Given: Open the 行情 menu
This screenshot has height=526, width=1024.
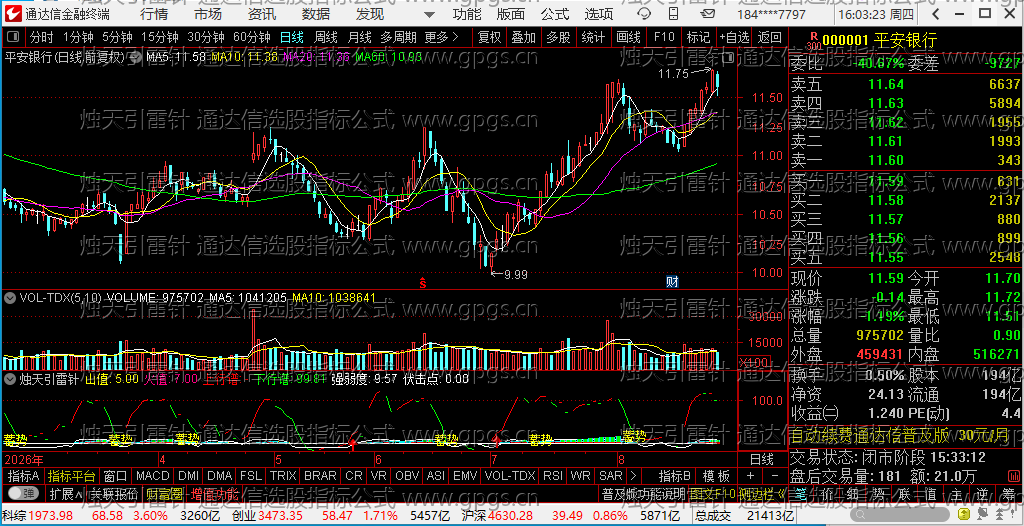Looking at the screenshot, I should 153,14.
